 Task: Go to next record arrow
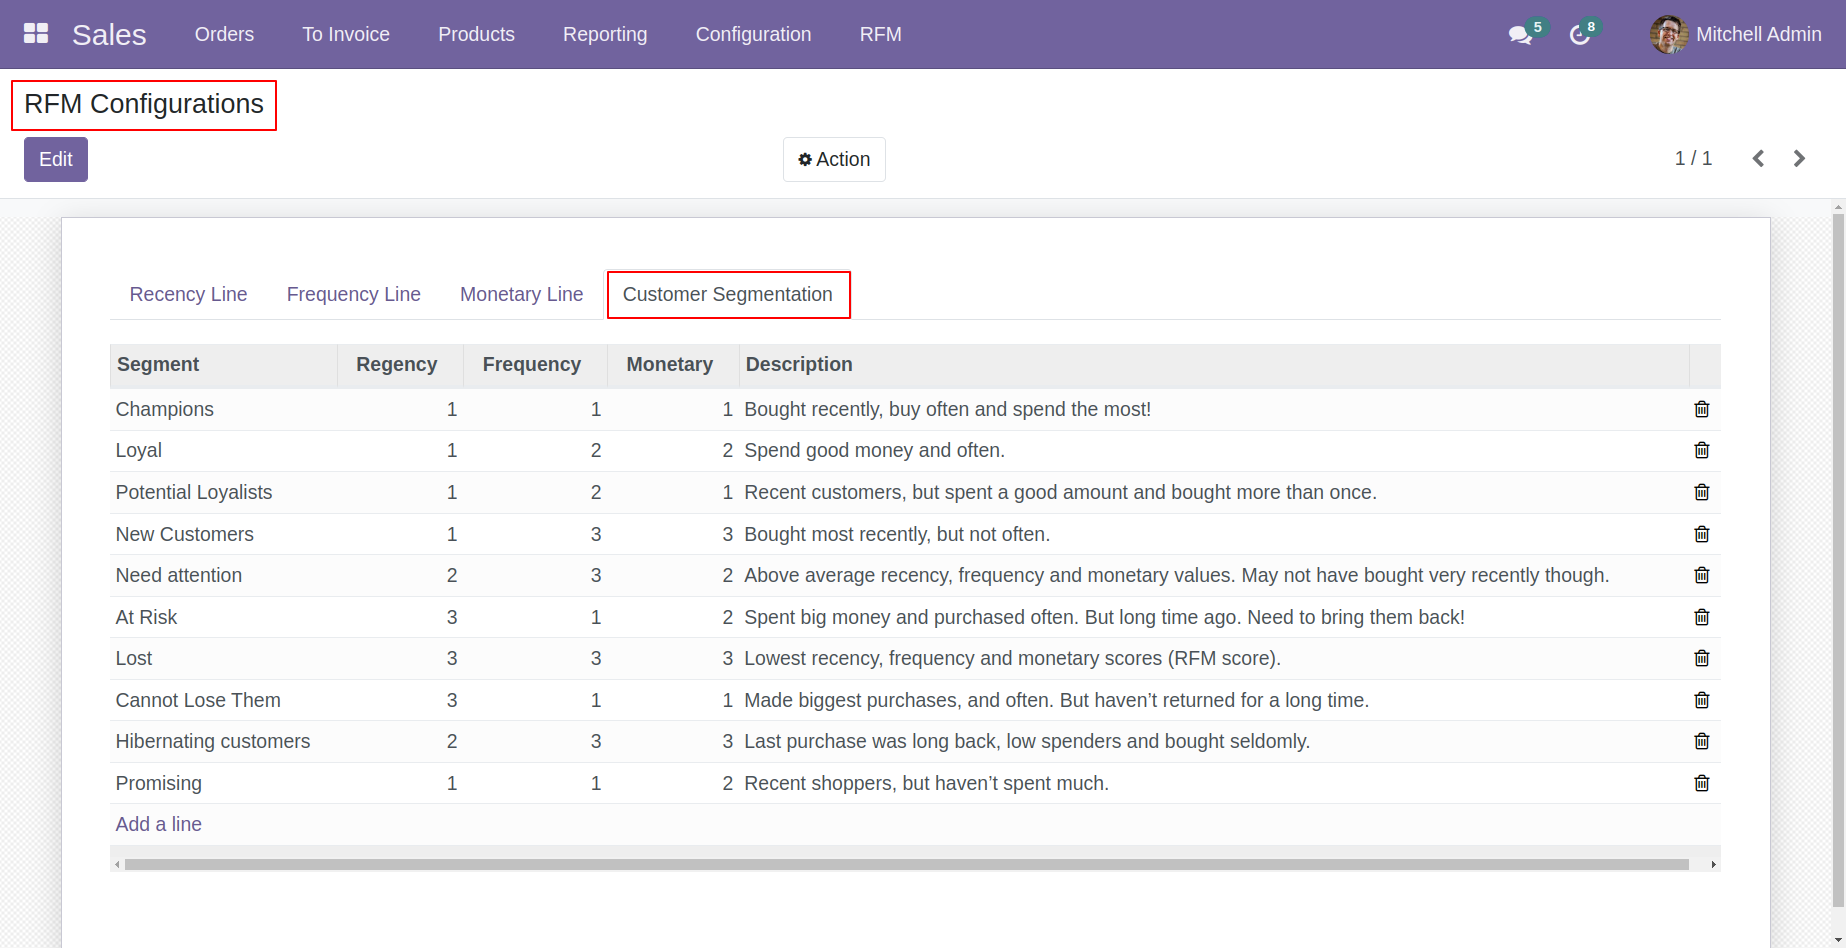pos(1799,158)
